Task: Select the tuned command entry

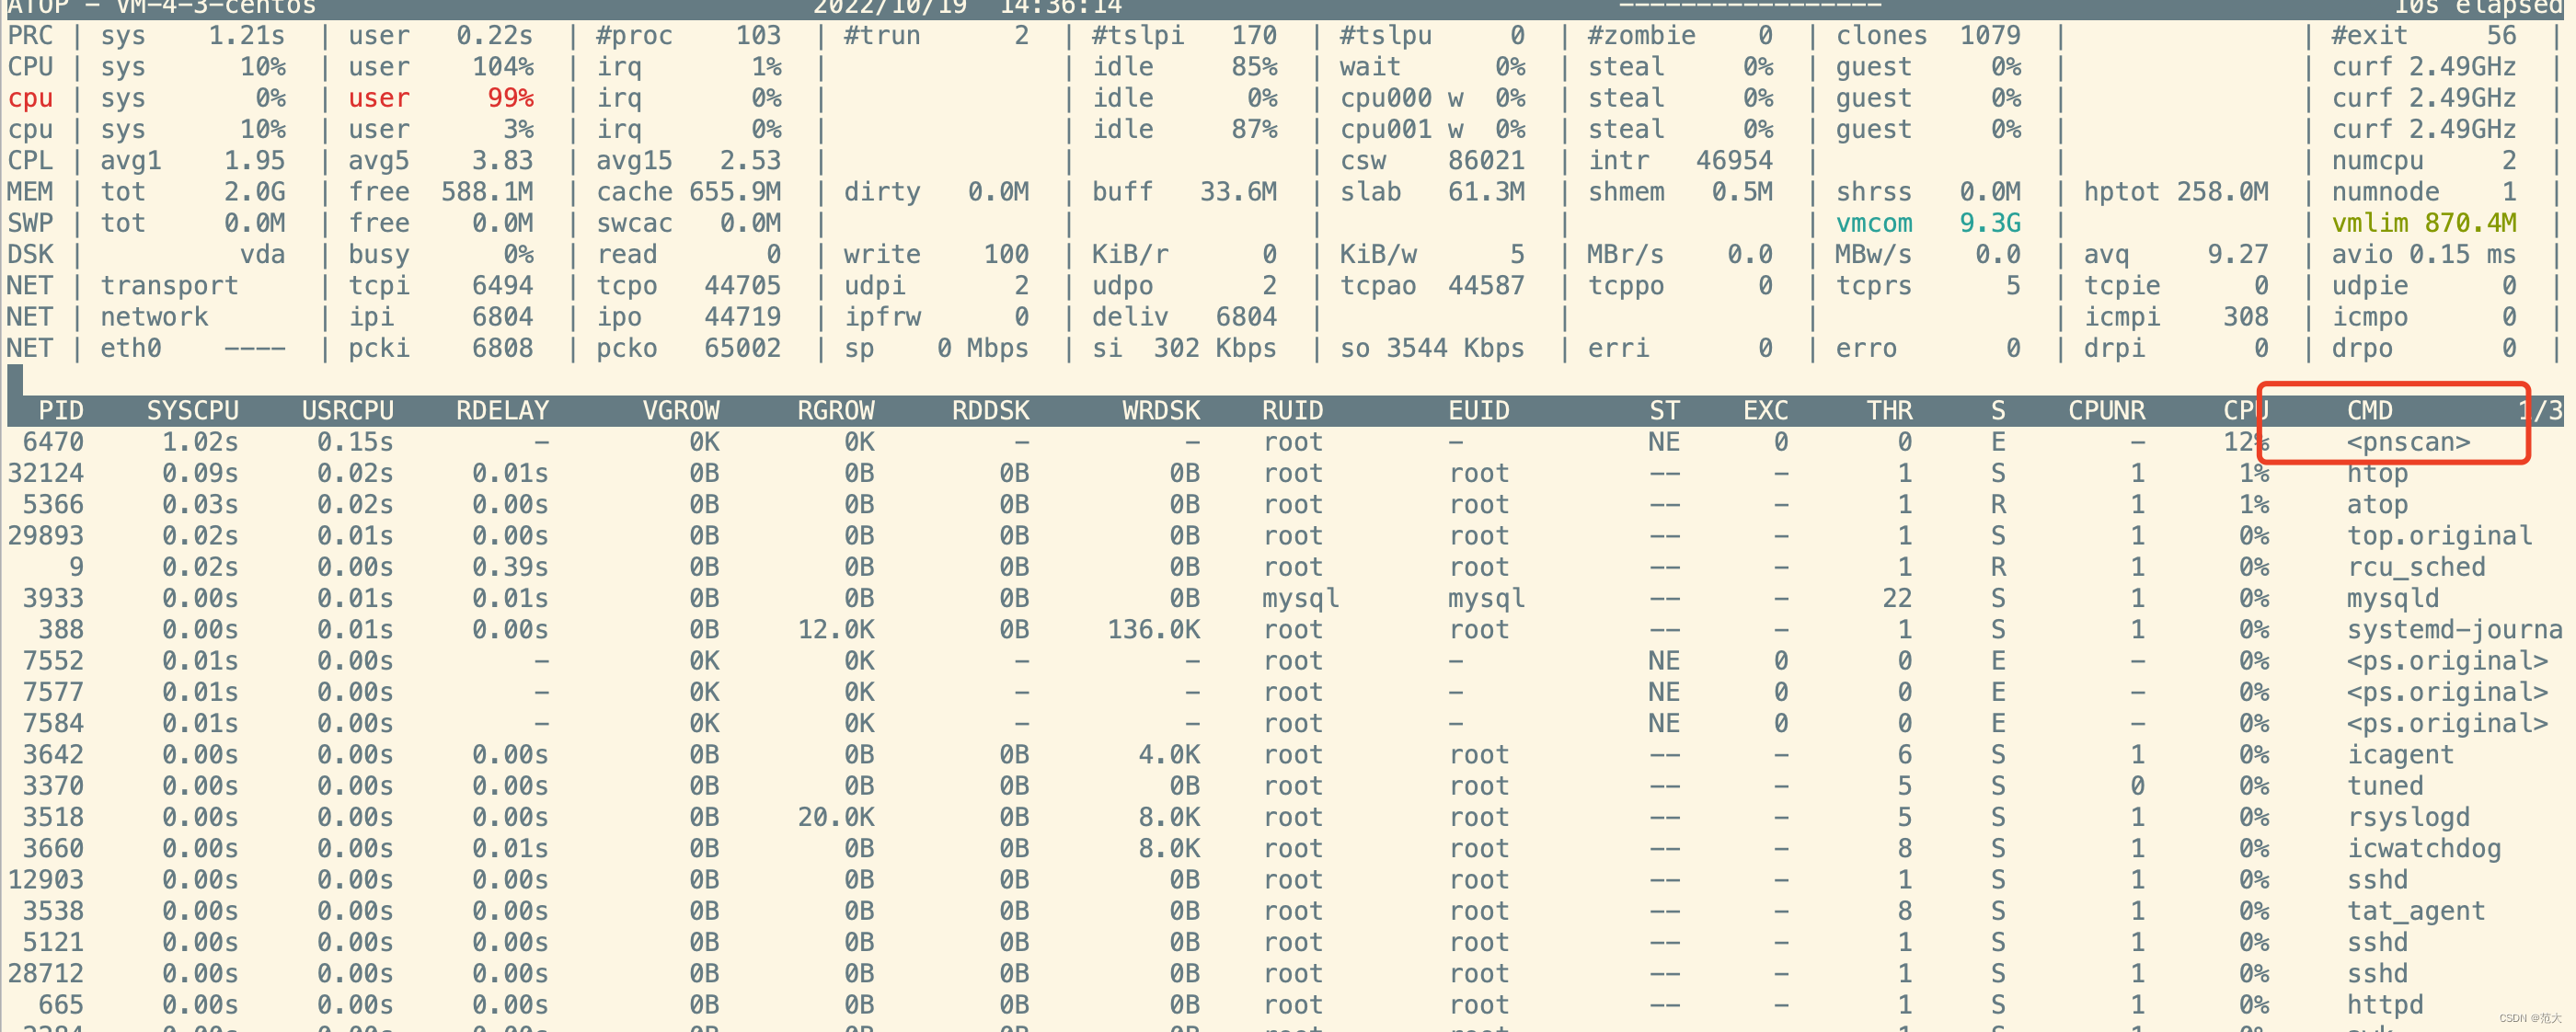Action: click(2386, 786)
